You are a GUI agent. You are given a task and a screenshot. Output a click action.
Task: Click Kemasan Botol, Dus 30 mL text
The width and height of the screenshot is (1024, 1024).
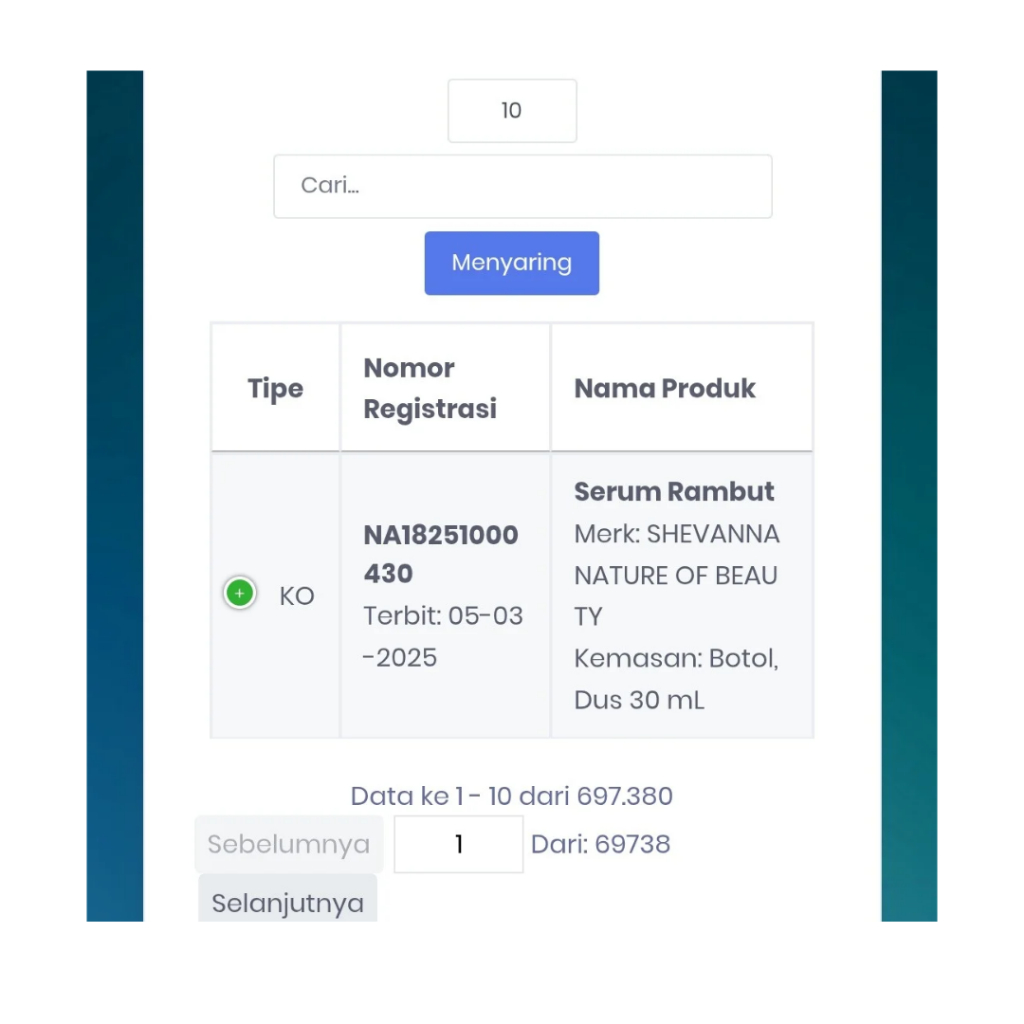click(676, 679)
